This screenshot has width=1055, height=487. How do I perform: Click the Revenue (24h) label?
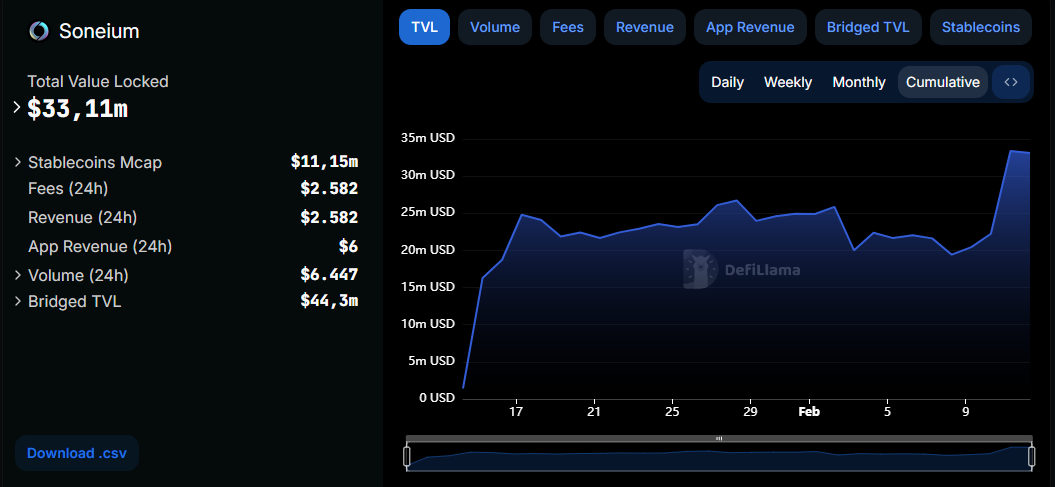(x=83, y=217)
